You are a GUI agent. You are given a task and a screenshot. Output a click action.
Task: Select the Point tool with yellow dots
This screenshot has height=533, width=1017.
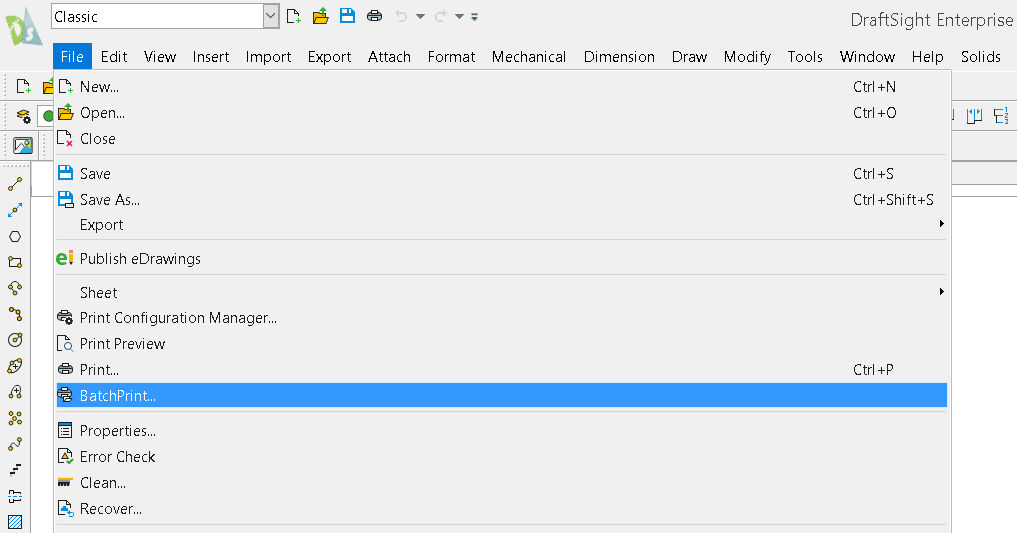point(15,418)
